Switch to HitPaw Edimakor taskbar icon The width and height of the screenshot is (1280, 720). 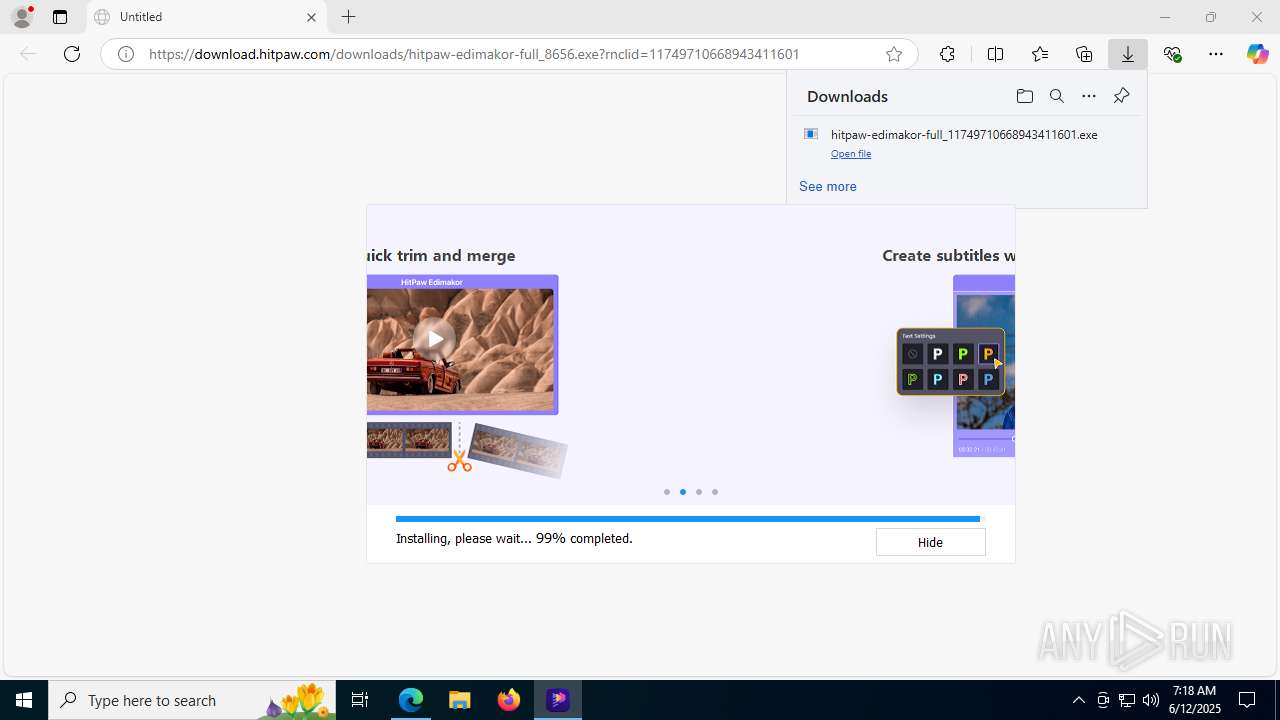click(558, 700)
